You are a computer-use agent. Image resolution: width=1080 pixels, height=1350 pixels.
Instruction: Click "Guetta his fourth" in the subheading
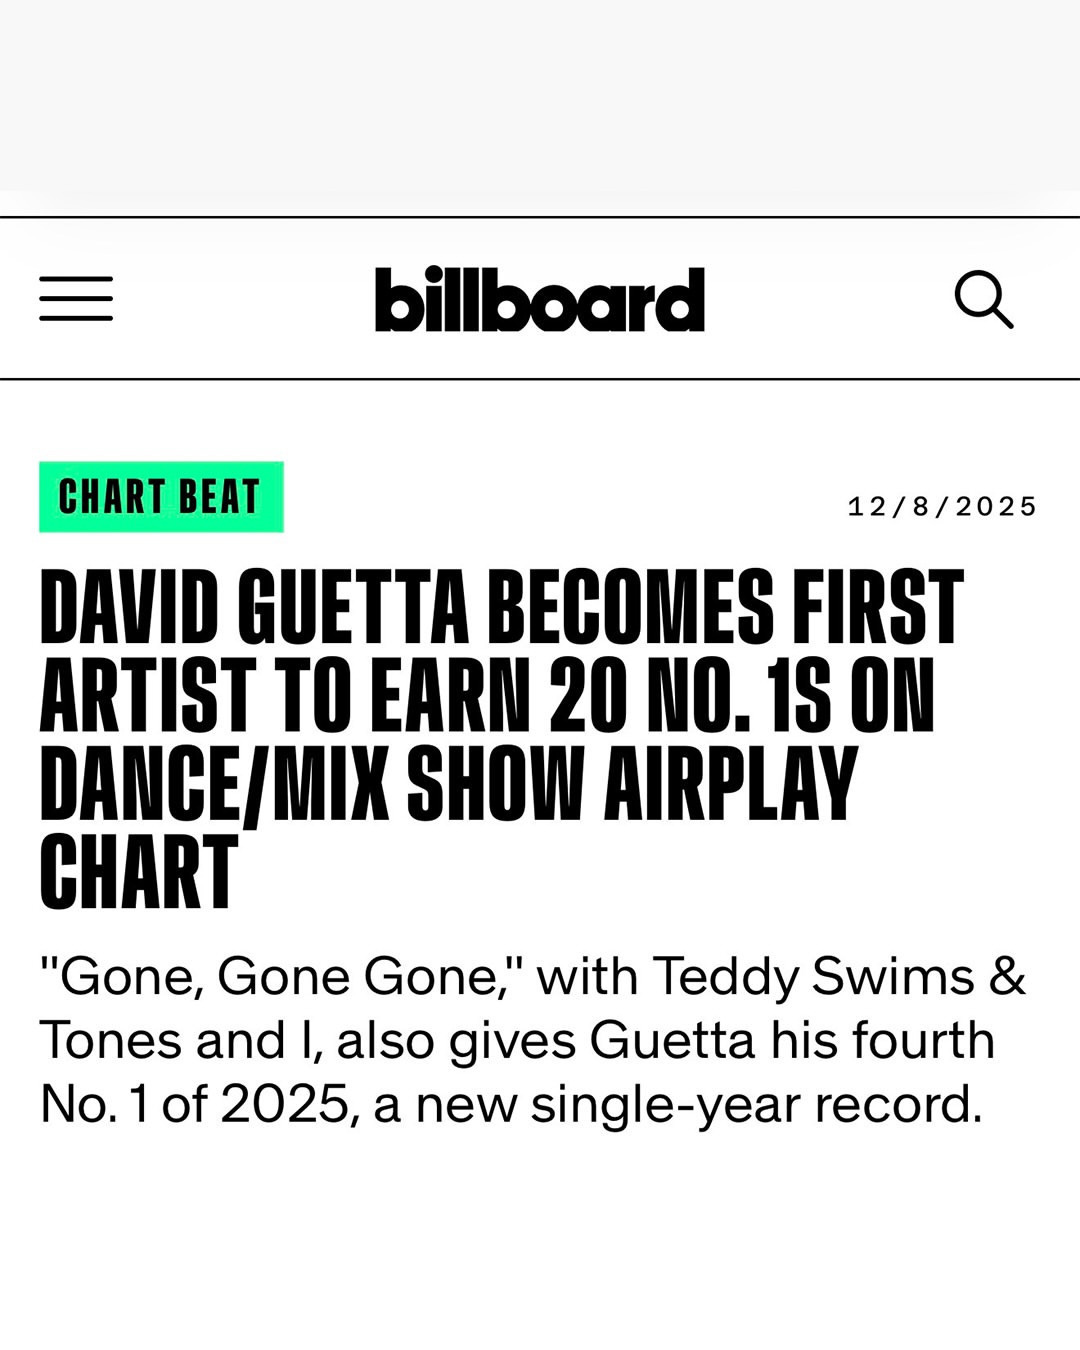(x=792, y=1041)
